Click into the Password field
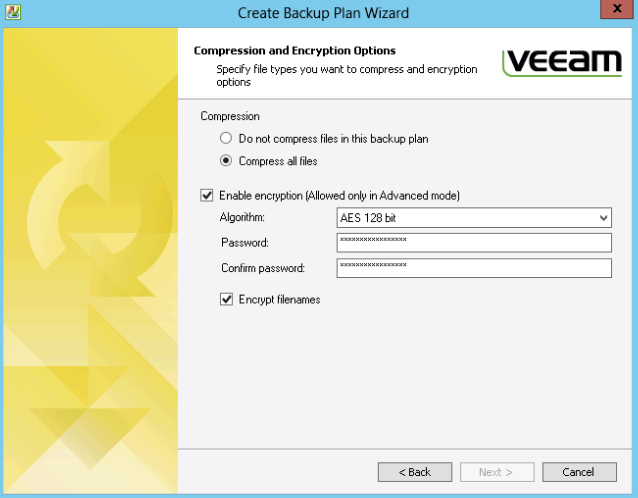 [474, 243]
